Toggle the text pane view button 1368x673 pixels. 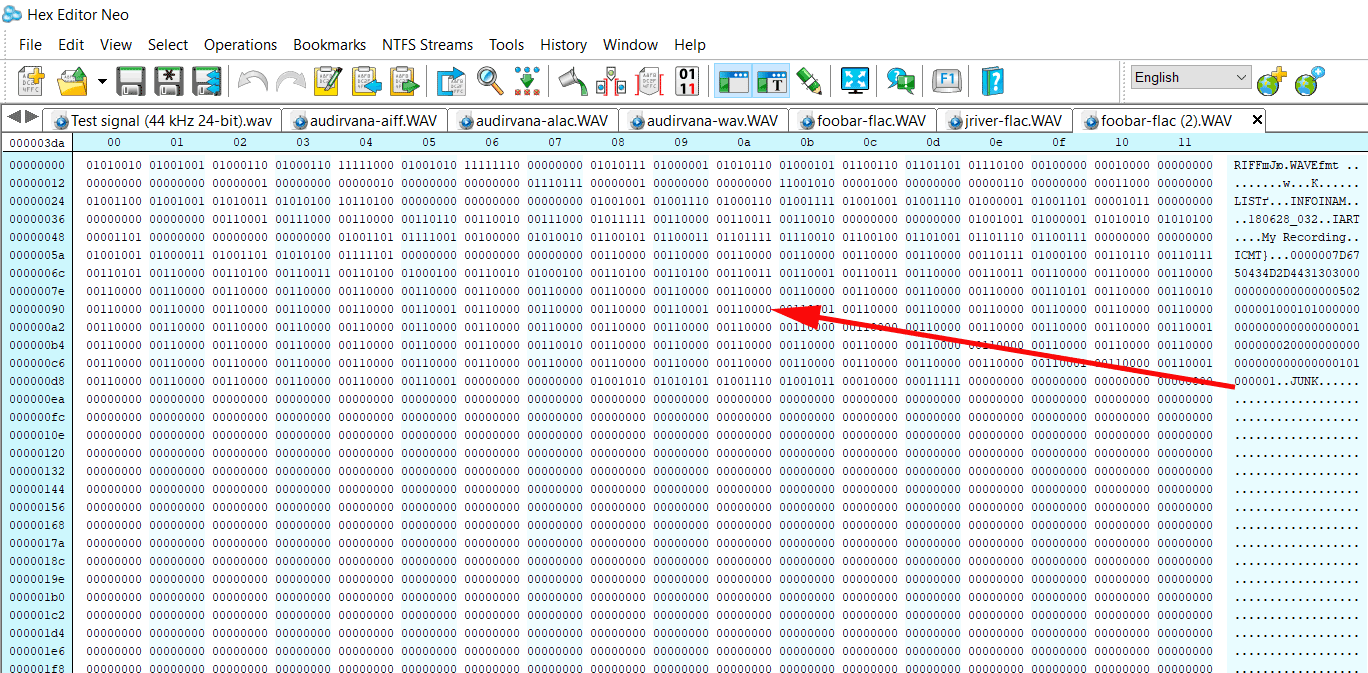(x=771, y=81)
